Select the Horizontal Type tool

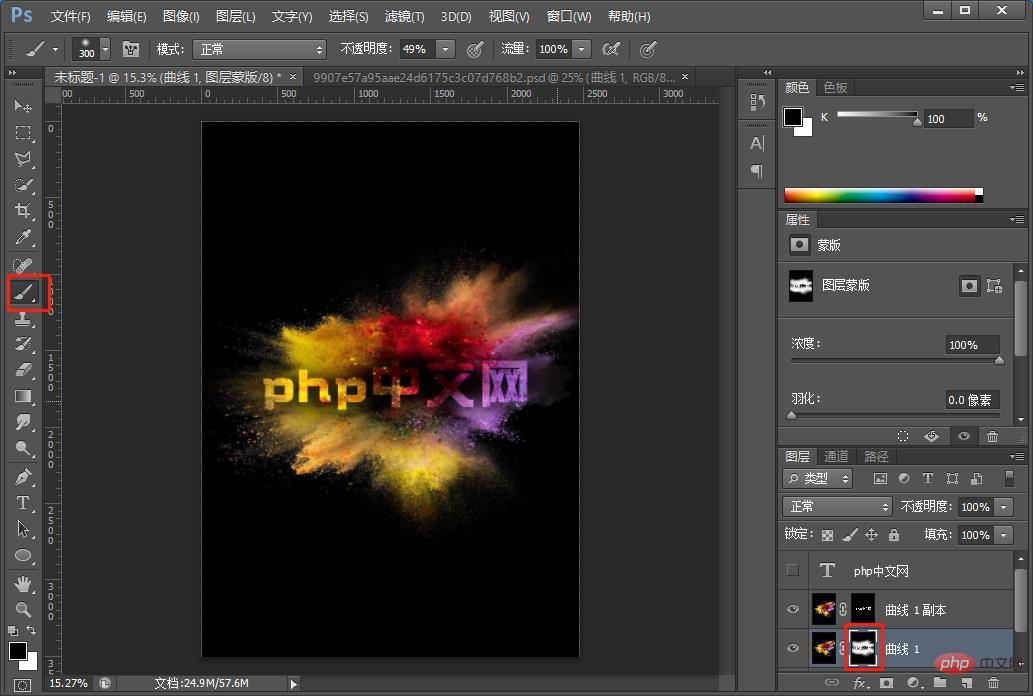[23, 503]
